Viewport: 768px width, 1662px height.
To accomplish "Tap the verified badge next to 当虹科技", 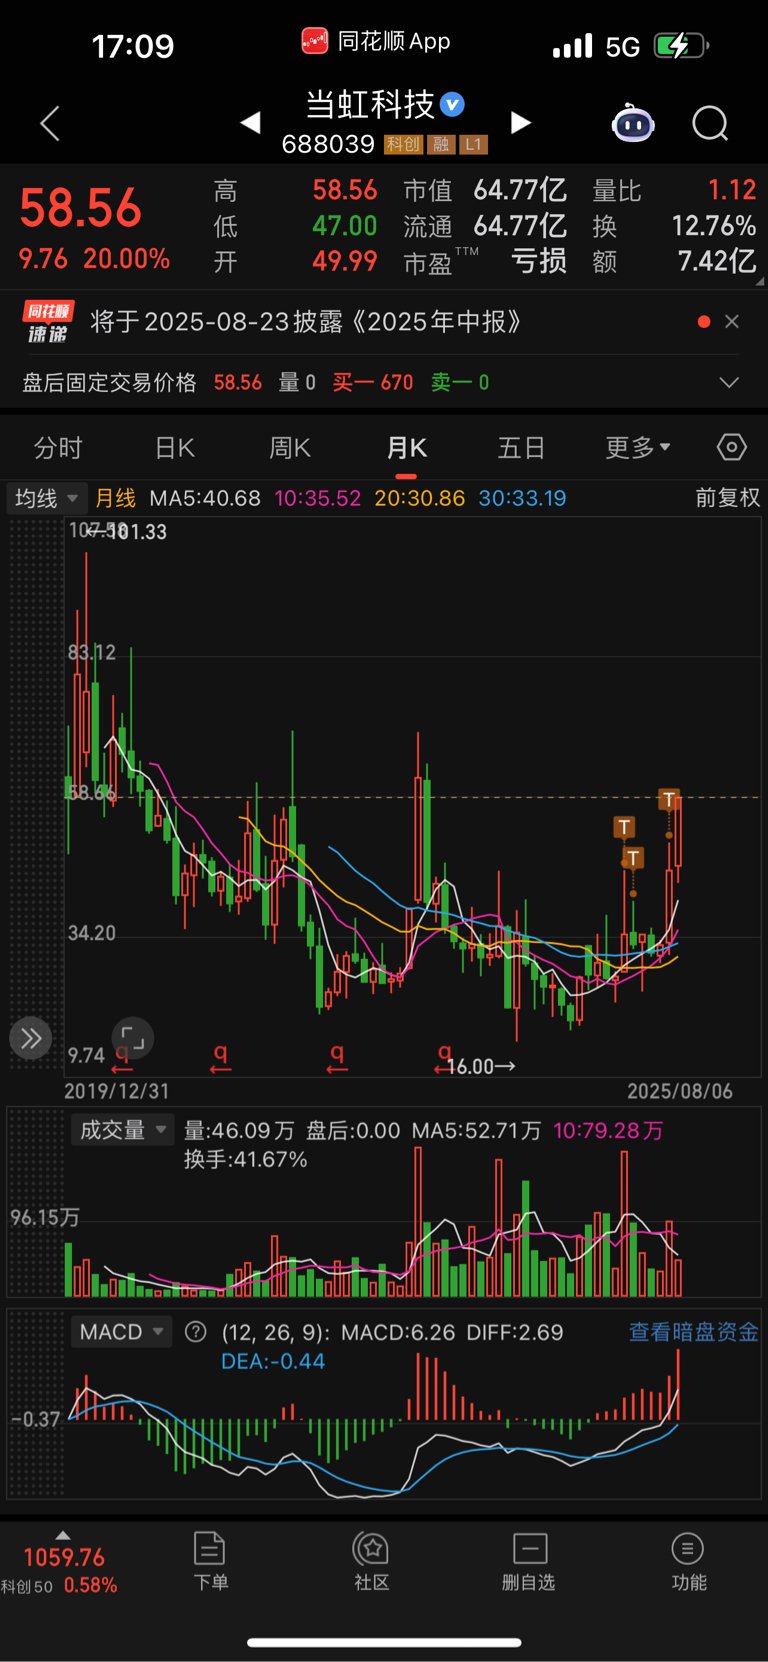I will point(452,104).
